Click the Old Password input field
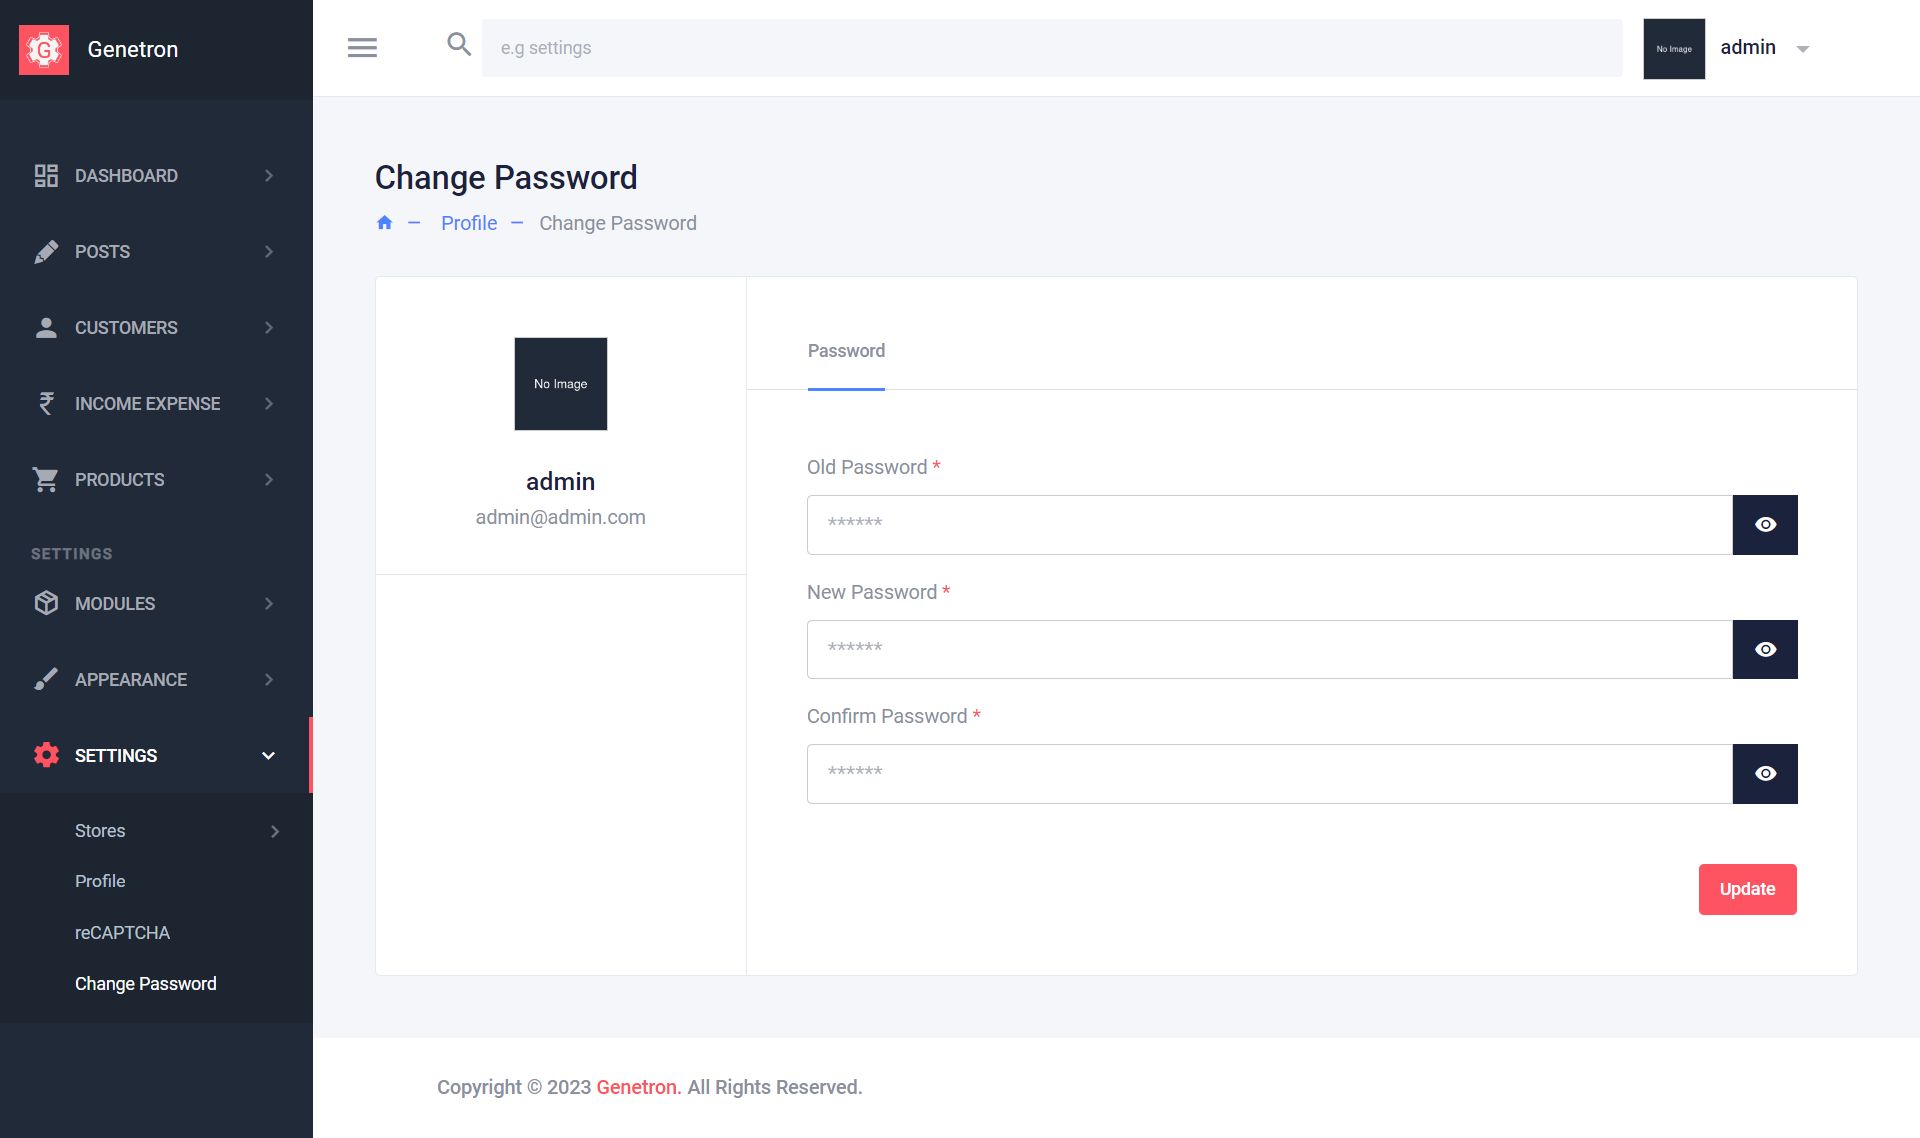1920x1138 pixels. click(x=1269, y=525)
